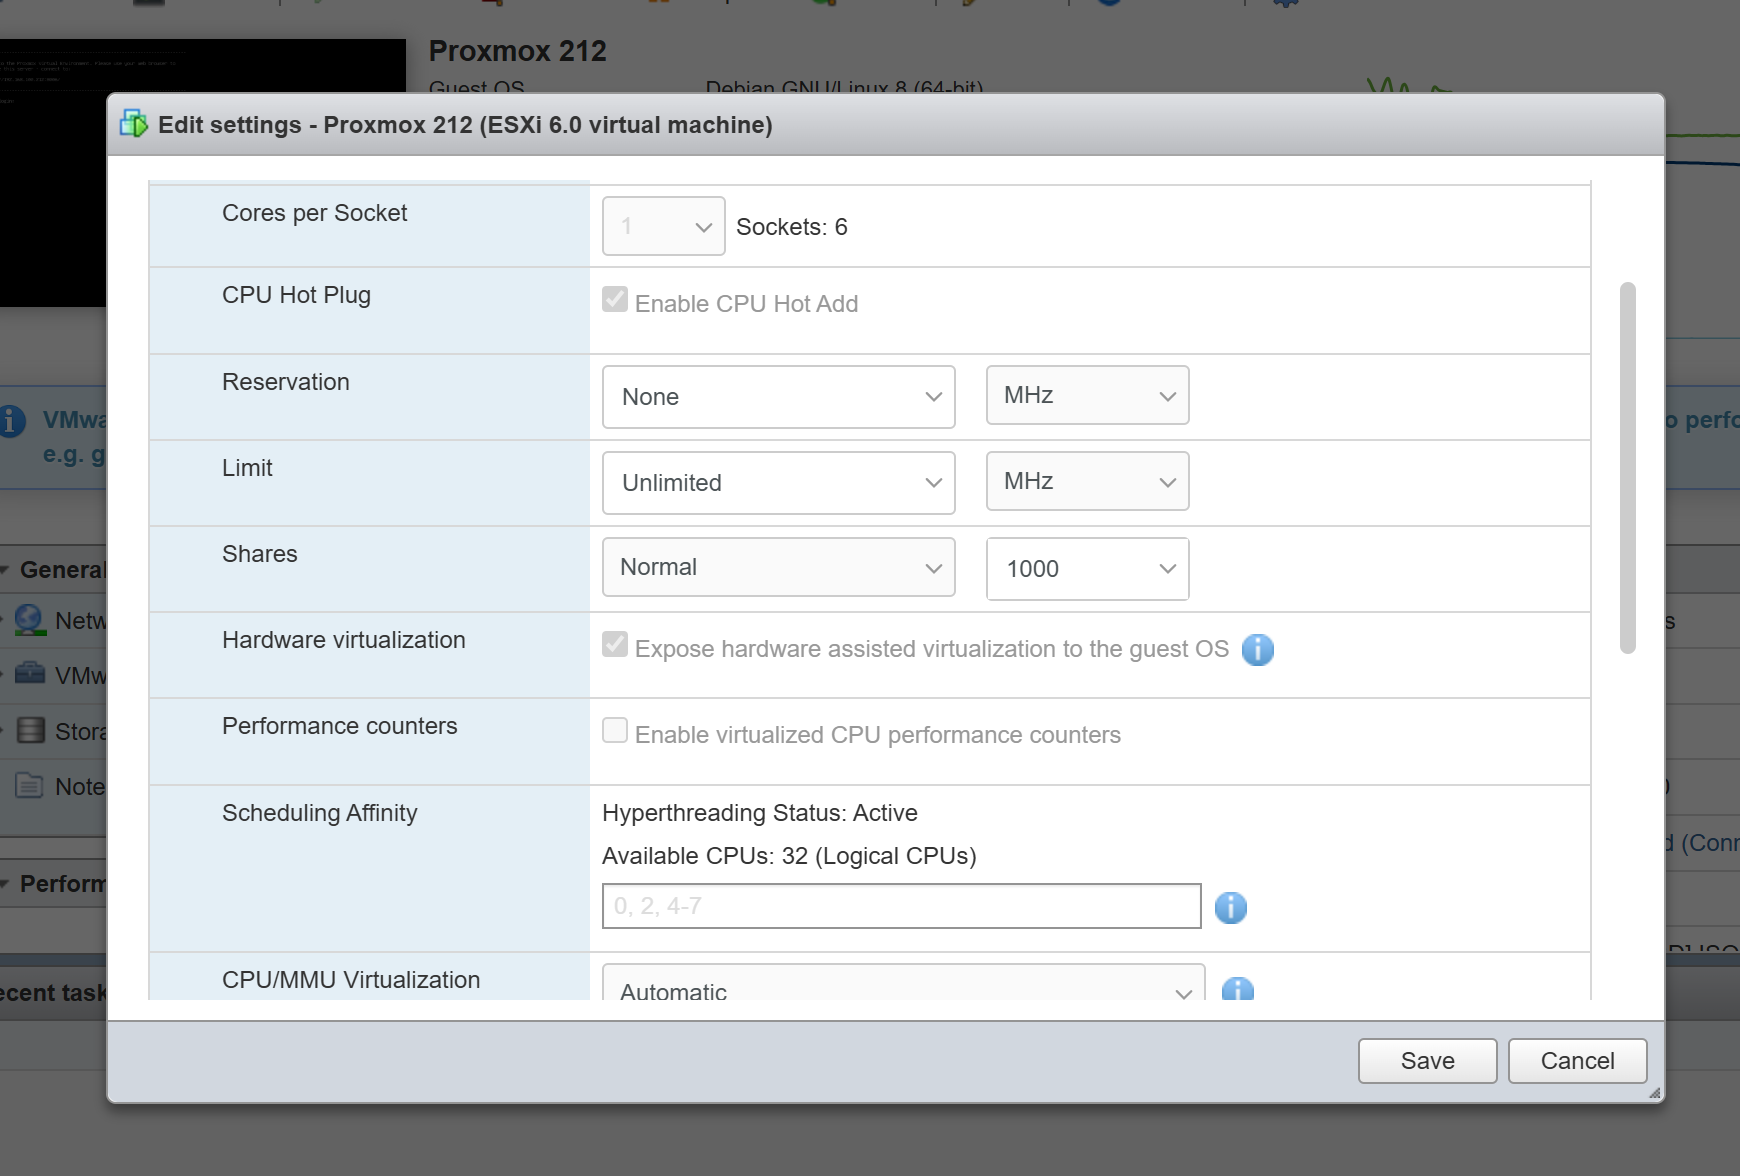Screen dimensions: 1740x1176
Task: Click the 'Cores per Socket' label
Action: coord(314,213)
